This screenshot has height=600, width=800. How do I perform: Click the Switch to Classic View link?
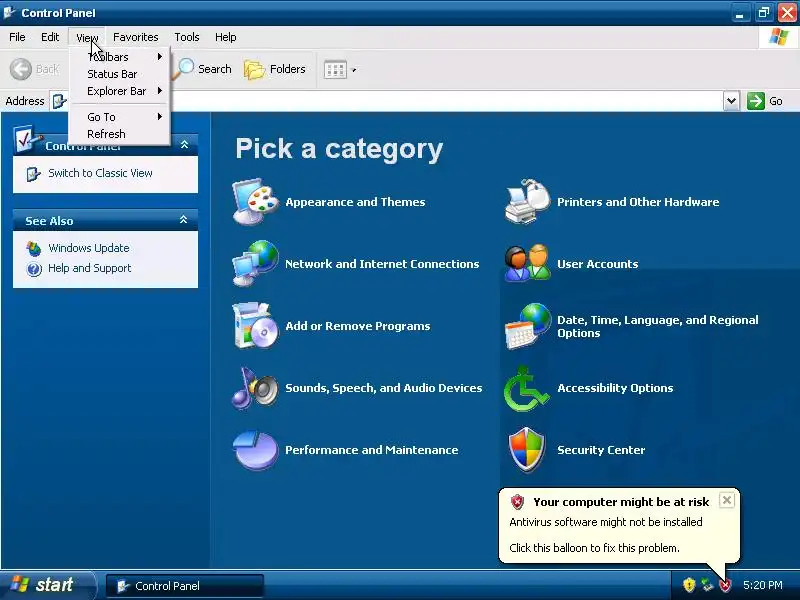101,173
